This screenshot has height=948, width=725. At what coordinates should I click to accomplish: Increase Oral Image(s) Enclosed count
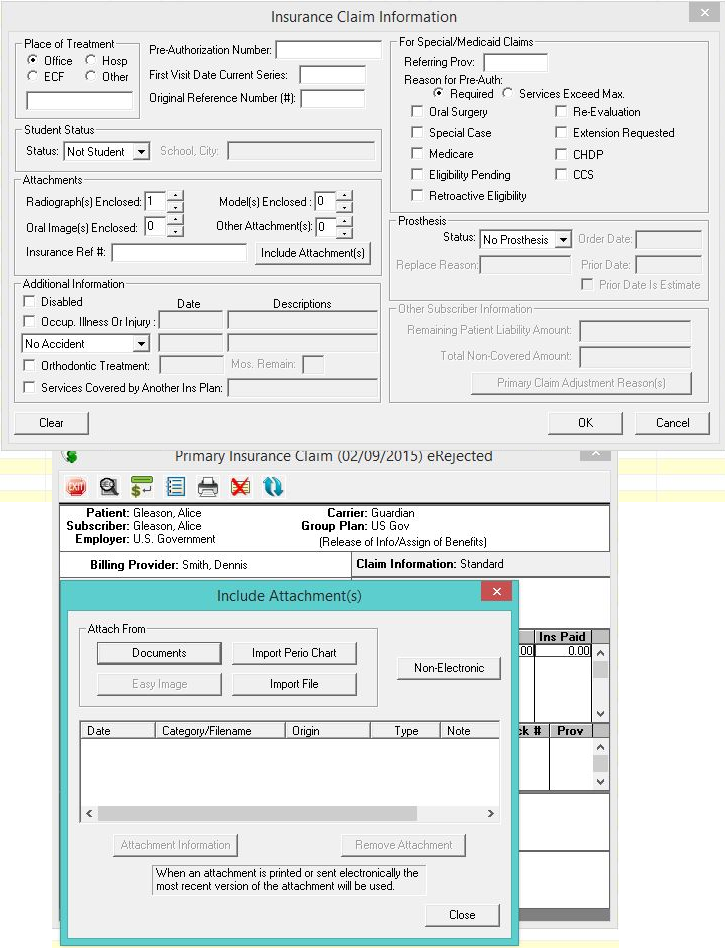point(175,221)
